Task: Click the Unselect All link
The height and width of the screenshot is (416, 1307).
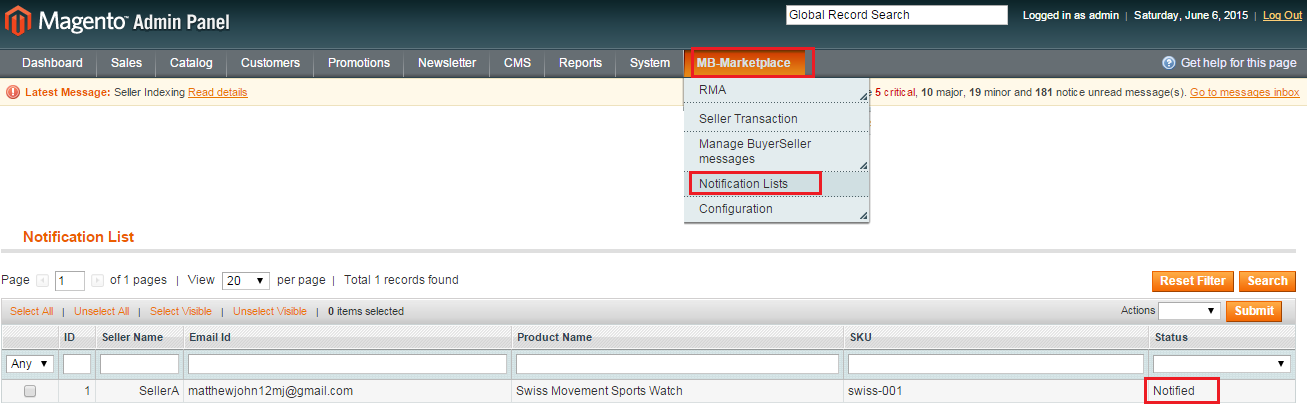Action: coord(101,311)
